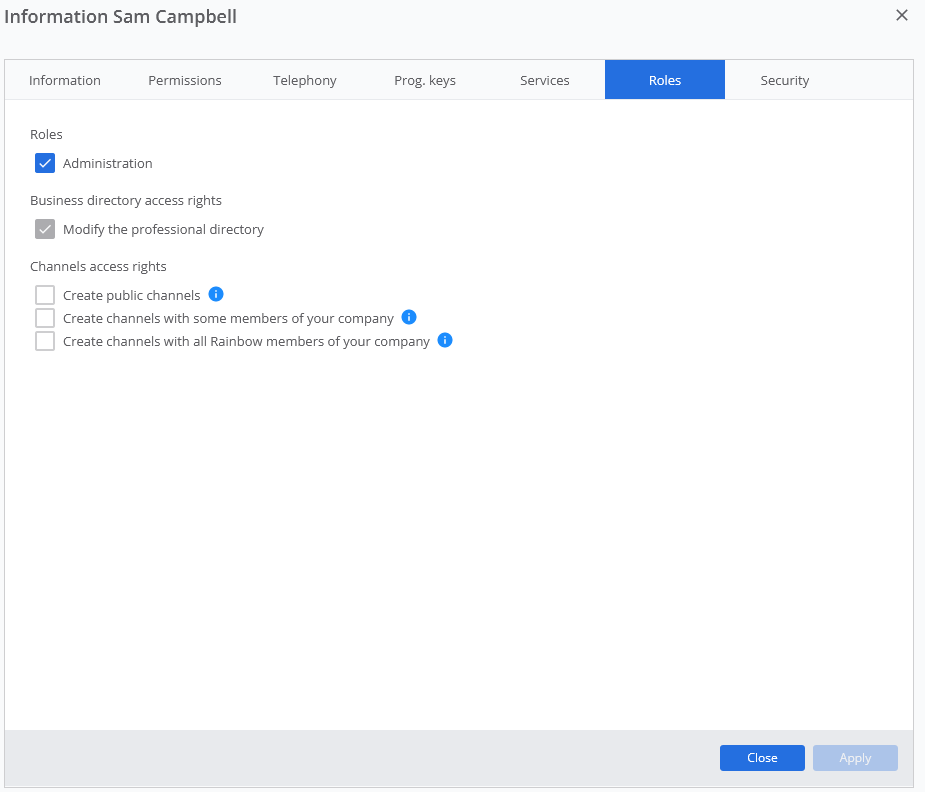925x792 pixels.
Task: Uncheck the Administration role checkbox
Action: (45, 163)
